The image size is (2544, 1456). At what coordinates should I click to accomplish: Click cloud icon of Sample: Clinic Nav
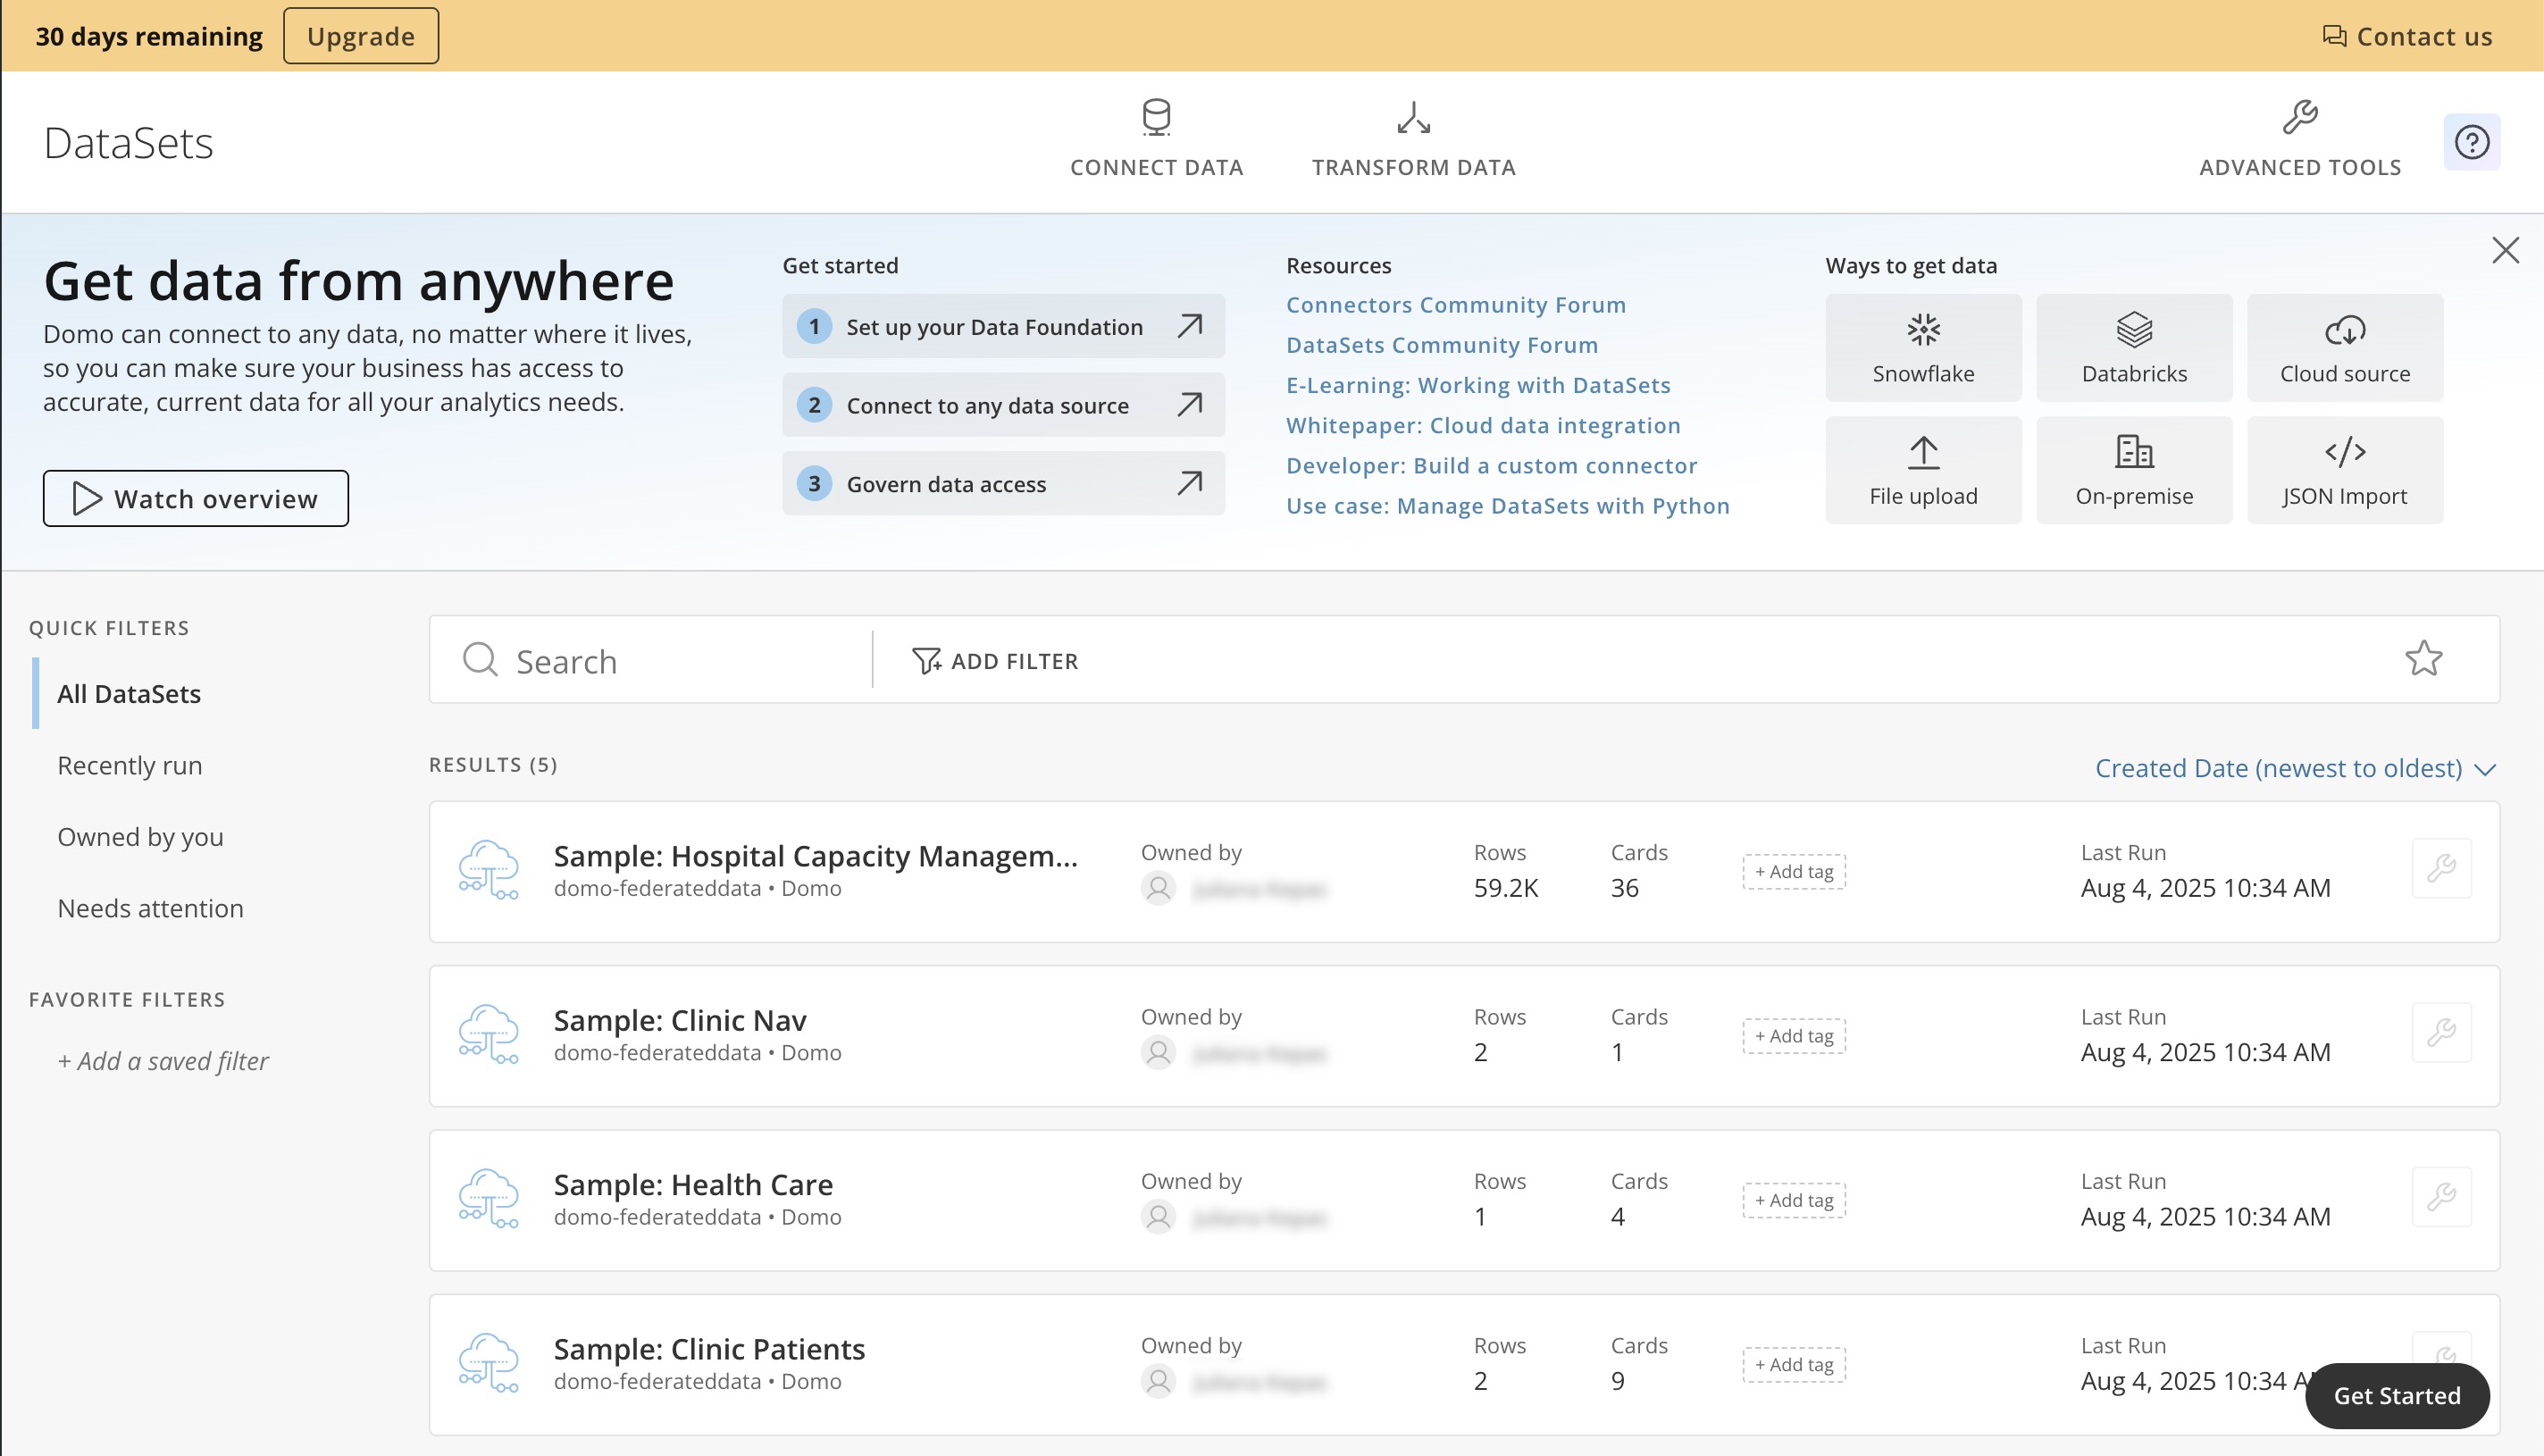pyautogui.click(x=488, y=1034)
